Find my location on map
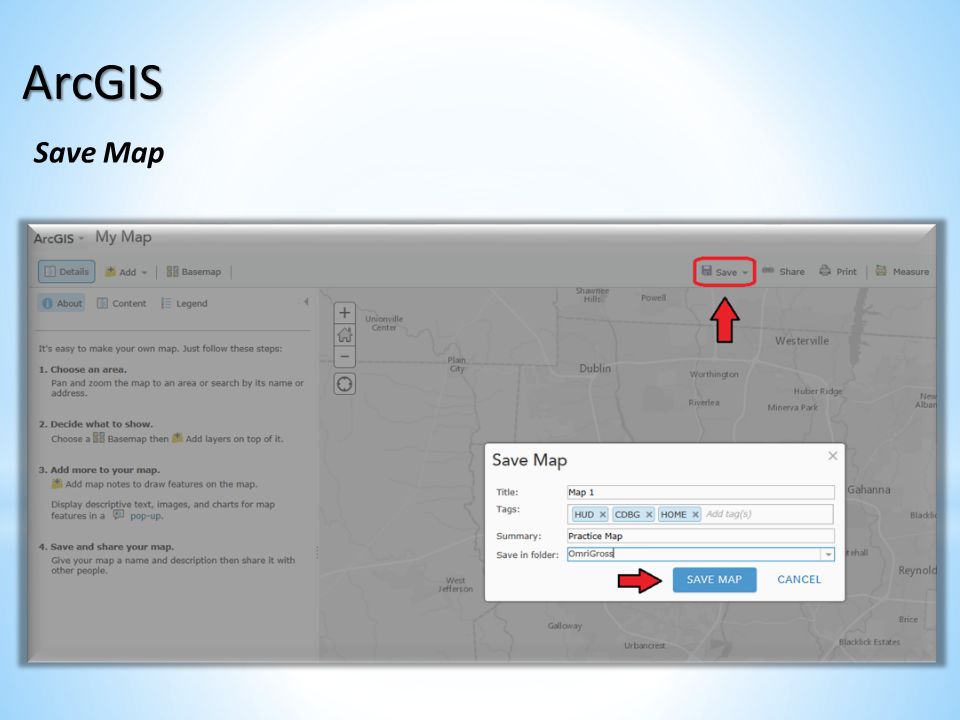This screenshot has width=960, height=720. (x=345, y=384)
